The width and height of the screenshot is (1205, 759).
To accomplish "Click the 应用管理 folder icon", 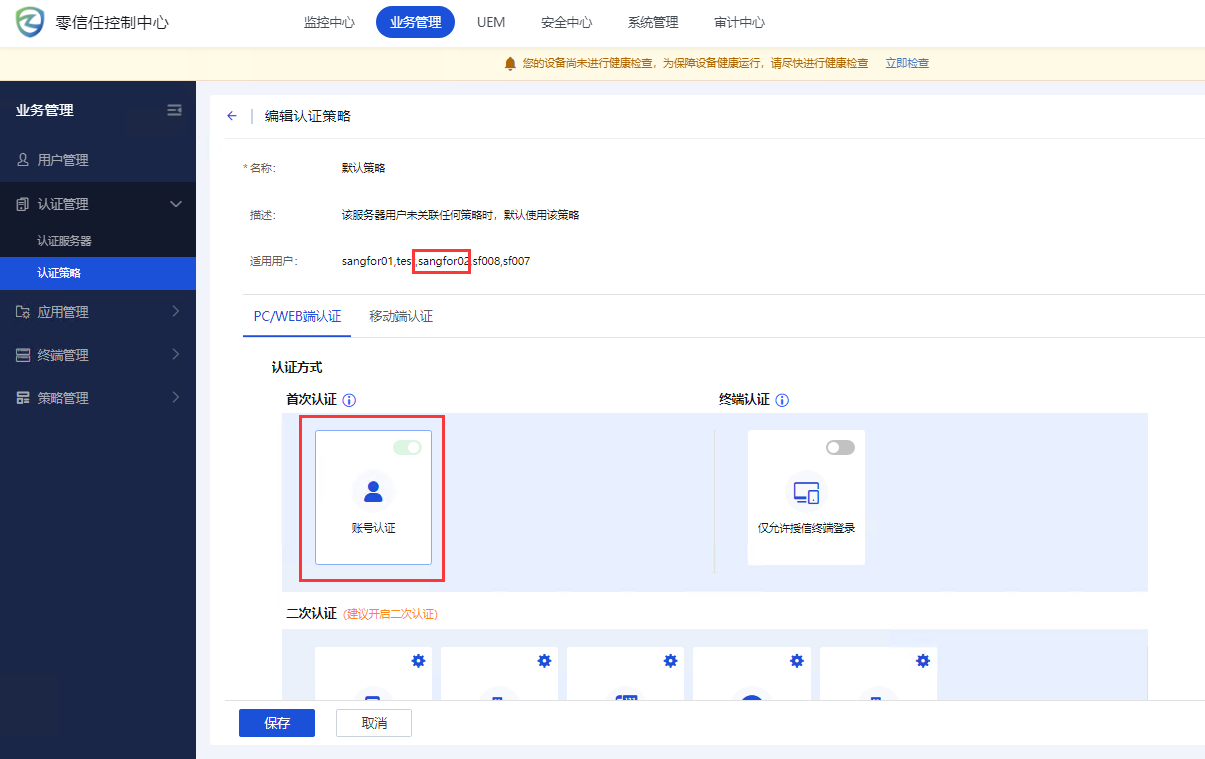I will [23, 312].
